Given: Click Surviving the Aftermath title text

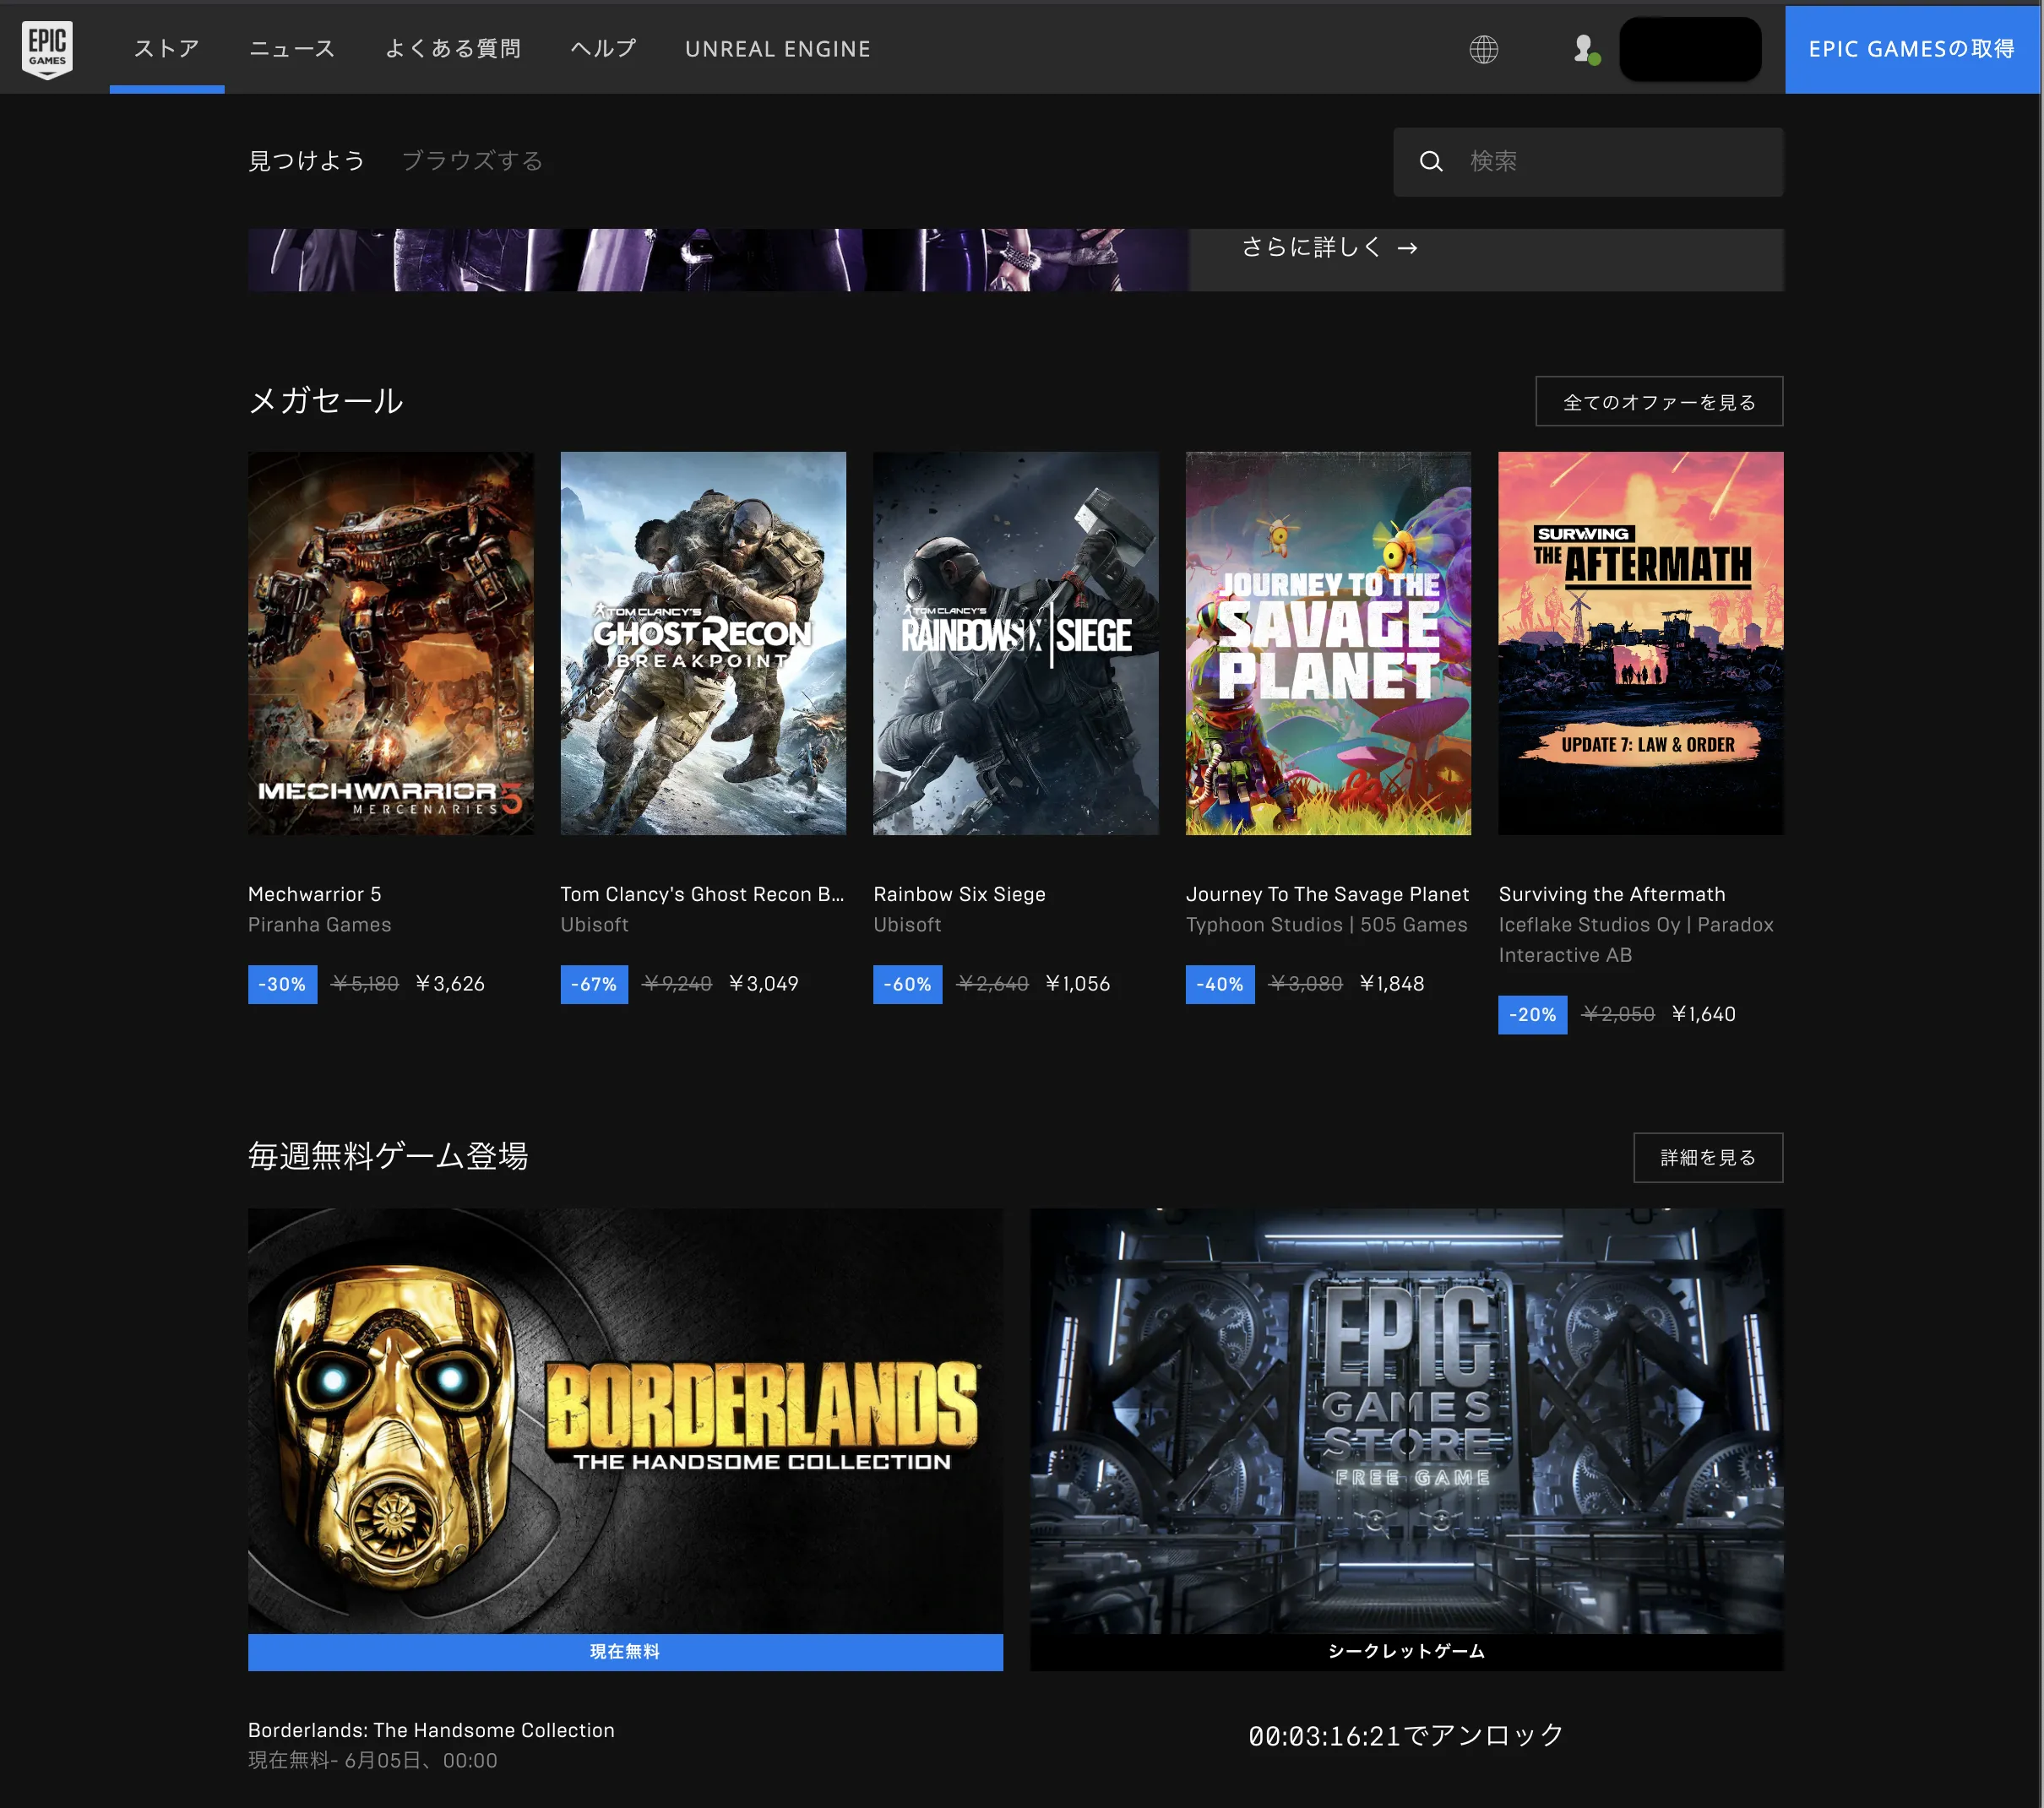Looking at the screenshot, I should click(x=1611, y=894).
